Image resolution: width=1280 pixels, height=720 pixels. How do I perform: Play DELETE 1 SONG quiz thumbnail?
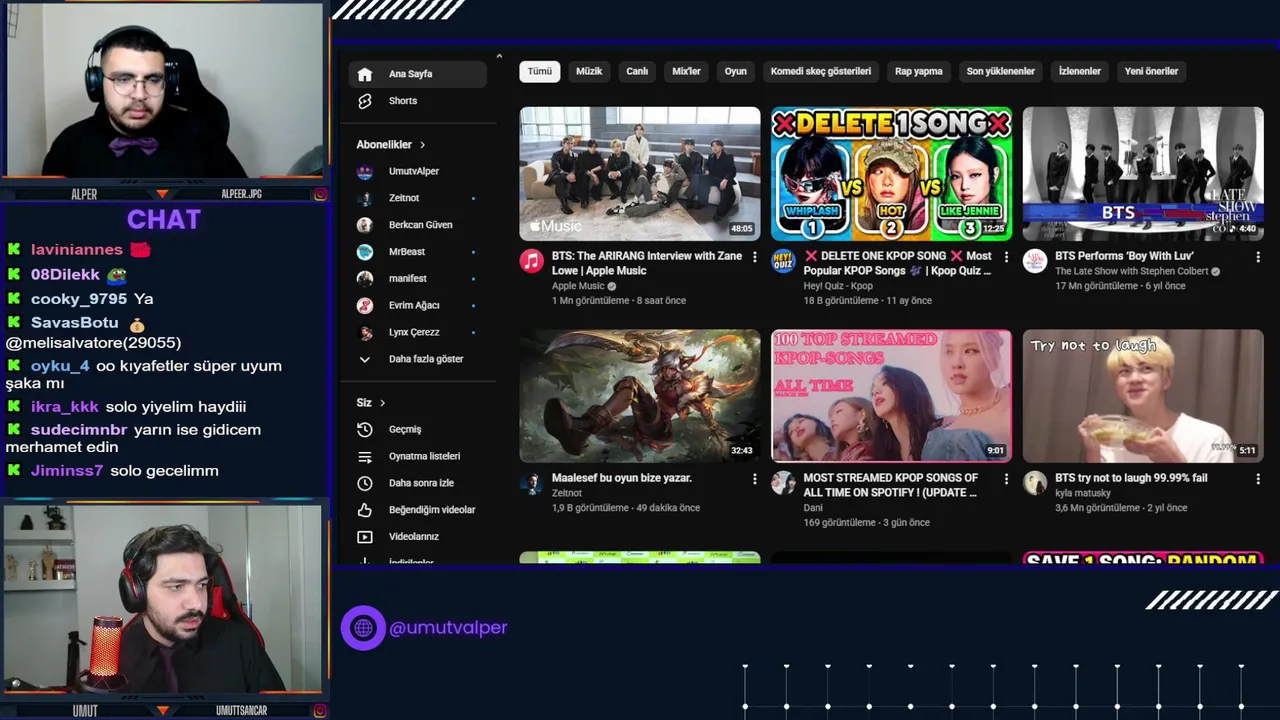(x=891, y=174)
